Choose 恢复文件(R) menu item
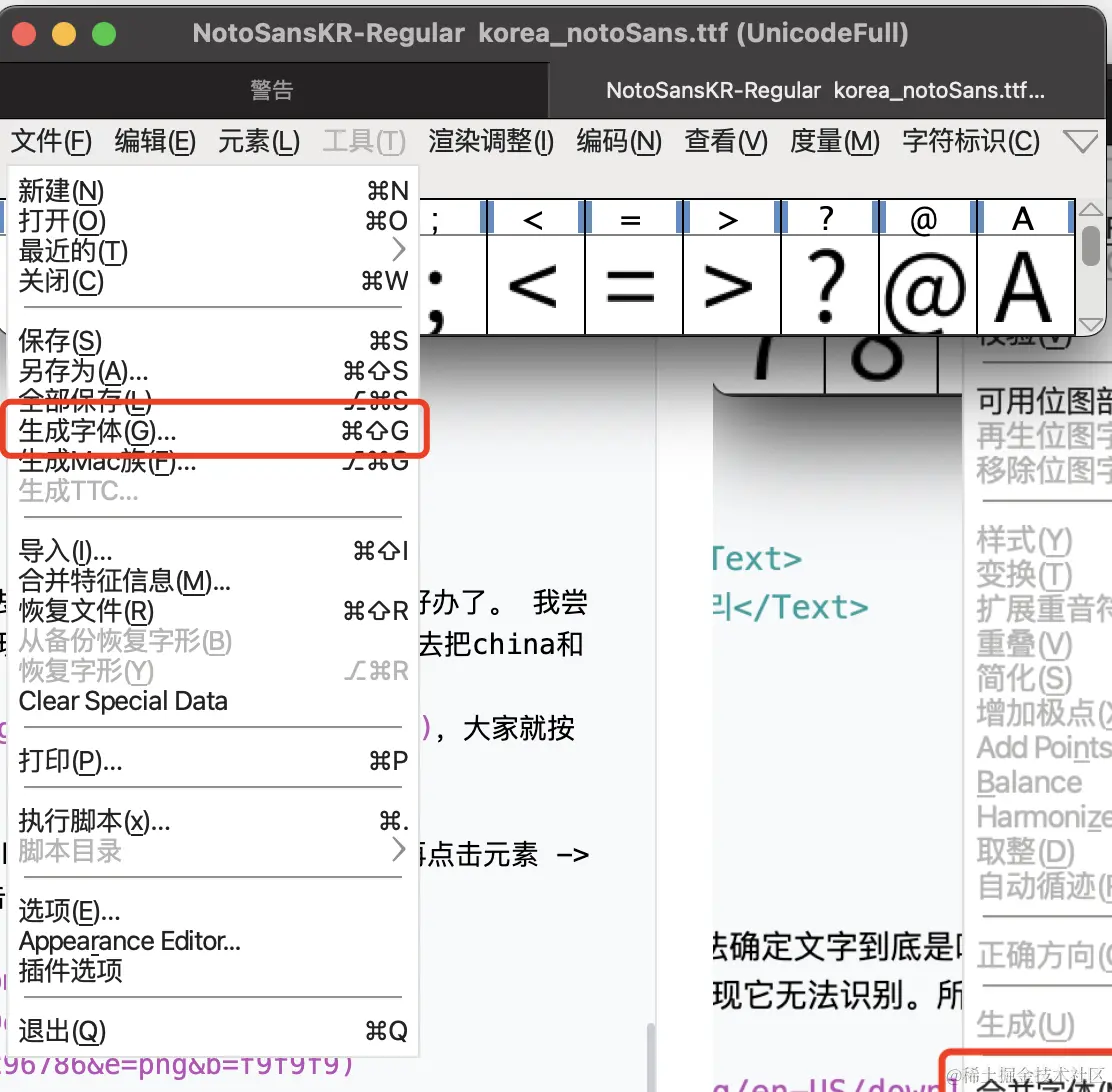The height and width of the screenshot is (1092, 1112). 213,611
